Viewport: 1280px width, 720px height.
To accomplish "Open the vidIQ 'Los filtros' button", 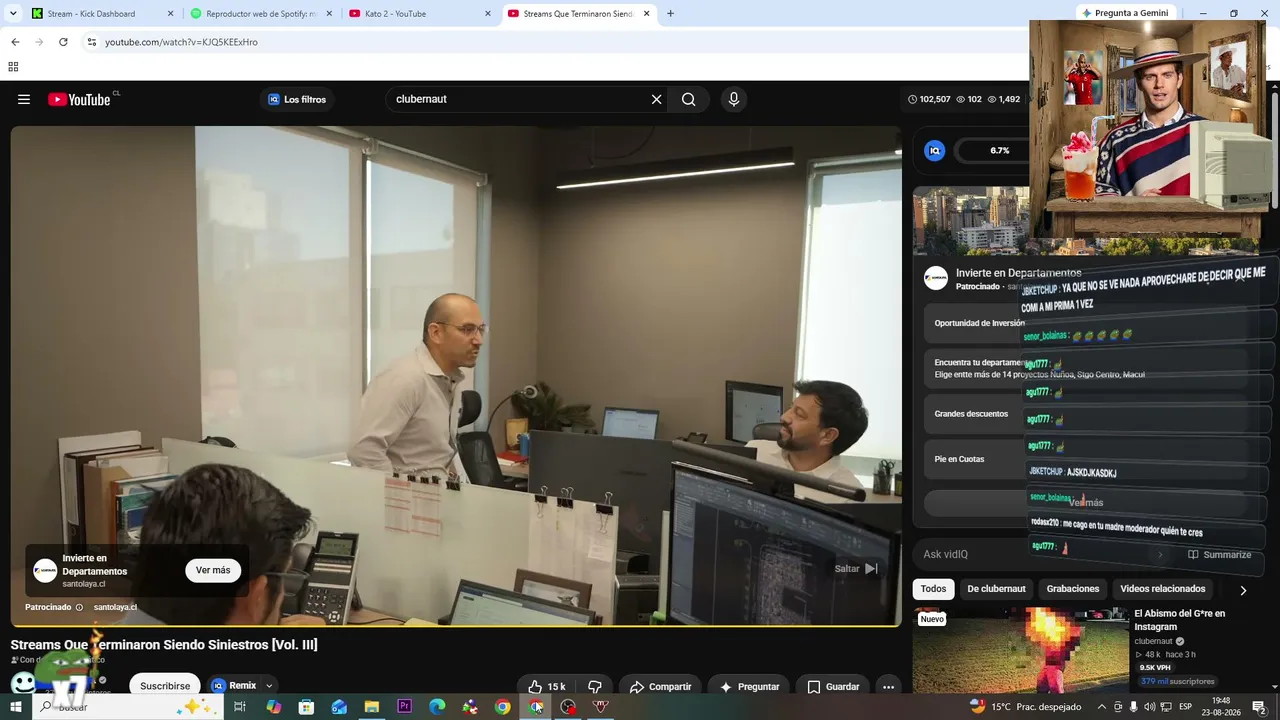I will (x=297, y=99).
